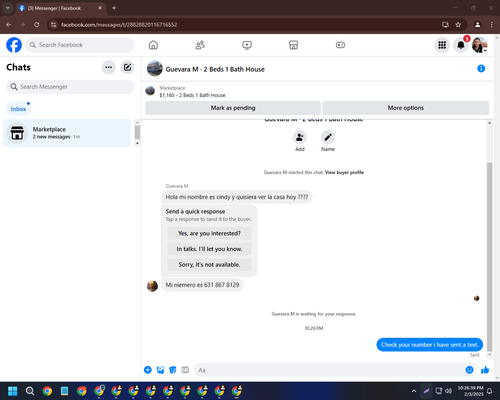Image resolution: width=500 pixels, height=400 pixels.
Task: Open Windows taskbar search
Action: 30,391
